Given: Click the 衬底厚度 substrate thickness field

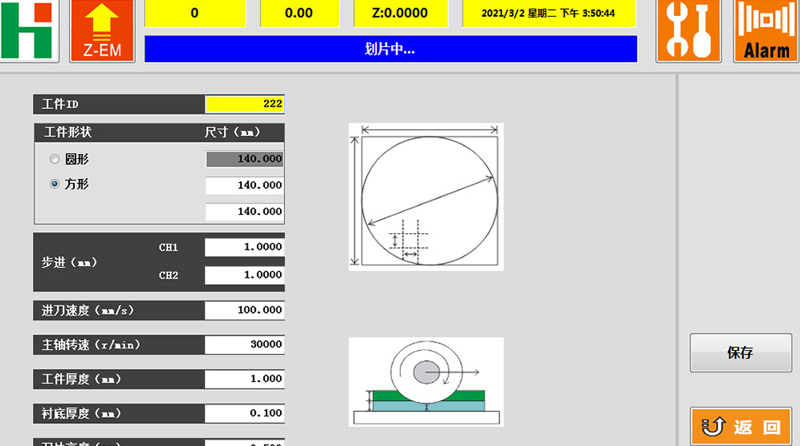Looking at the screenshot, I should coord(245,413).
